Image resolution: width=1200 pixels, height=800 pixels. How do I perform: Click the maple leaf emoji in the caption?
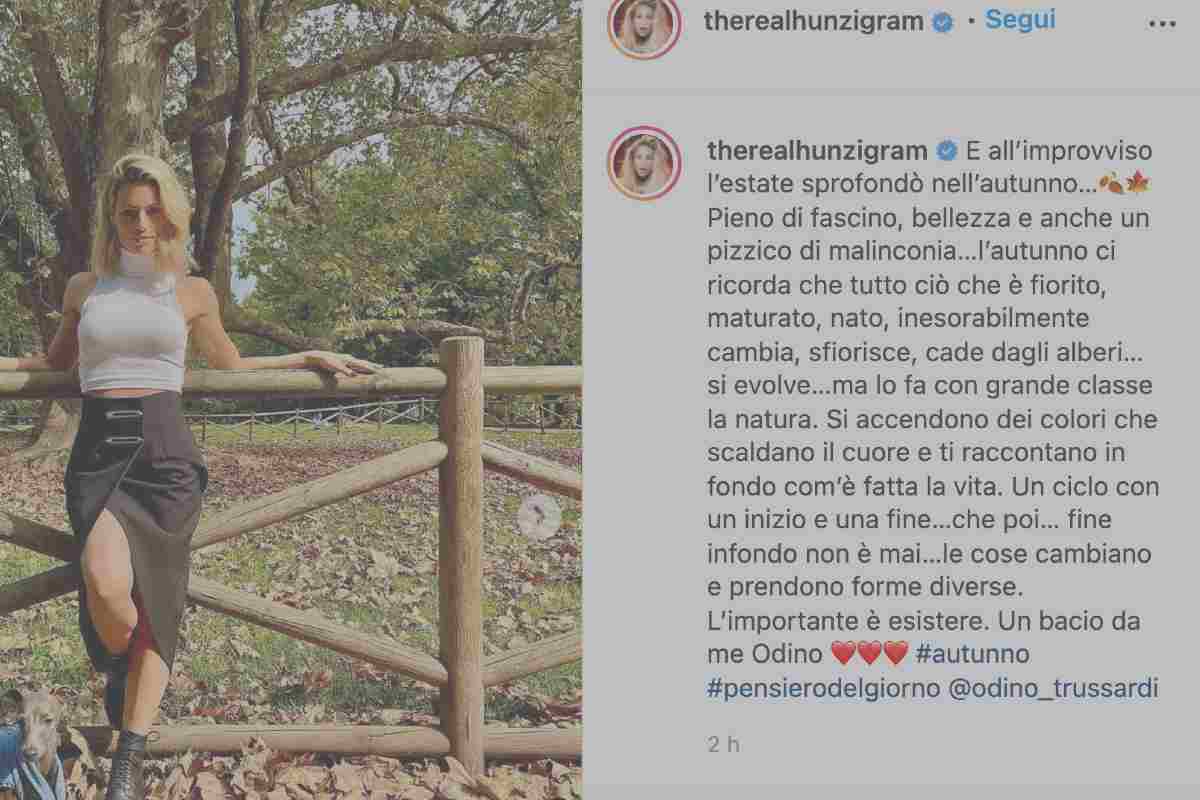(x=1138, y=182)
